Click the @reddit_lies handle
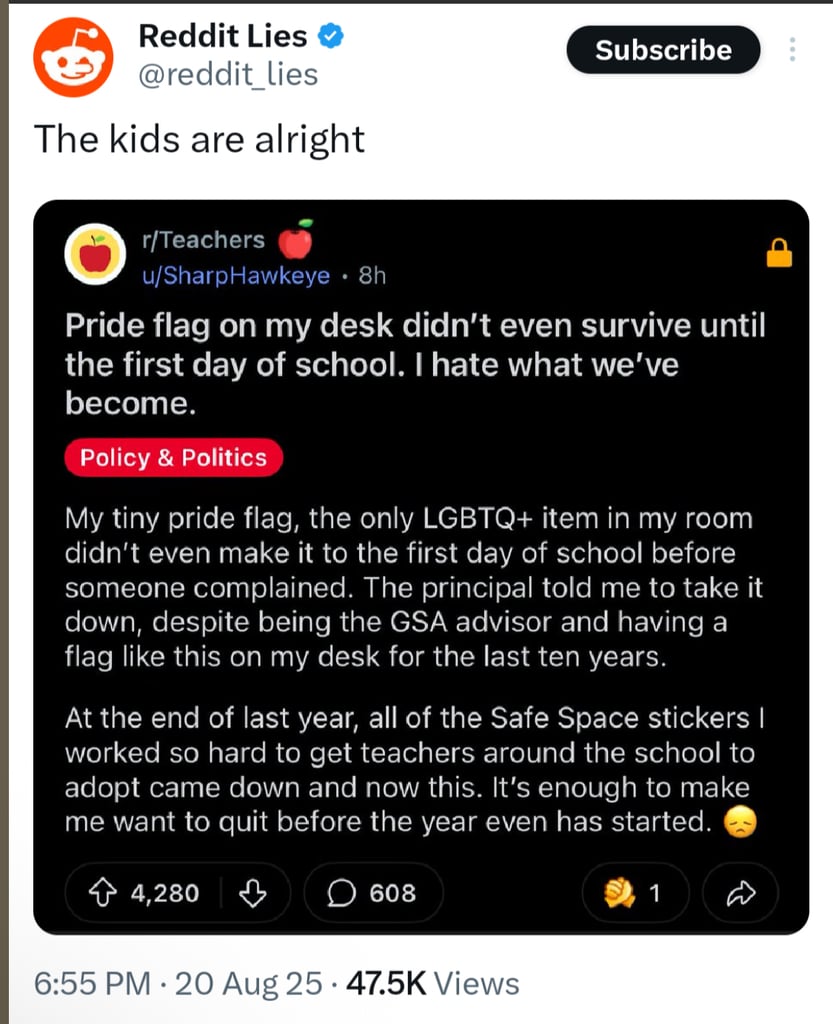The height and width of the screenshot is (1024, 833). 228,74
